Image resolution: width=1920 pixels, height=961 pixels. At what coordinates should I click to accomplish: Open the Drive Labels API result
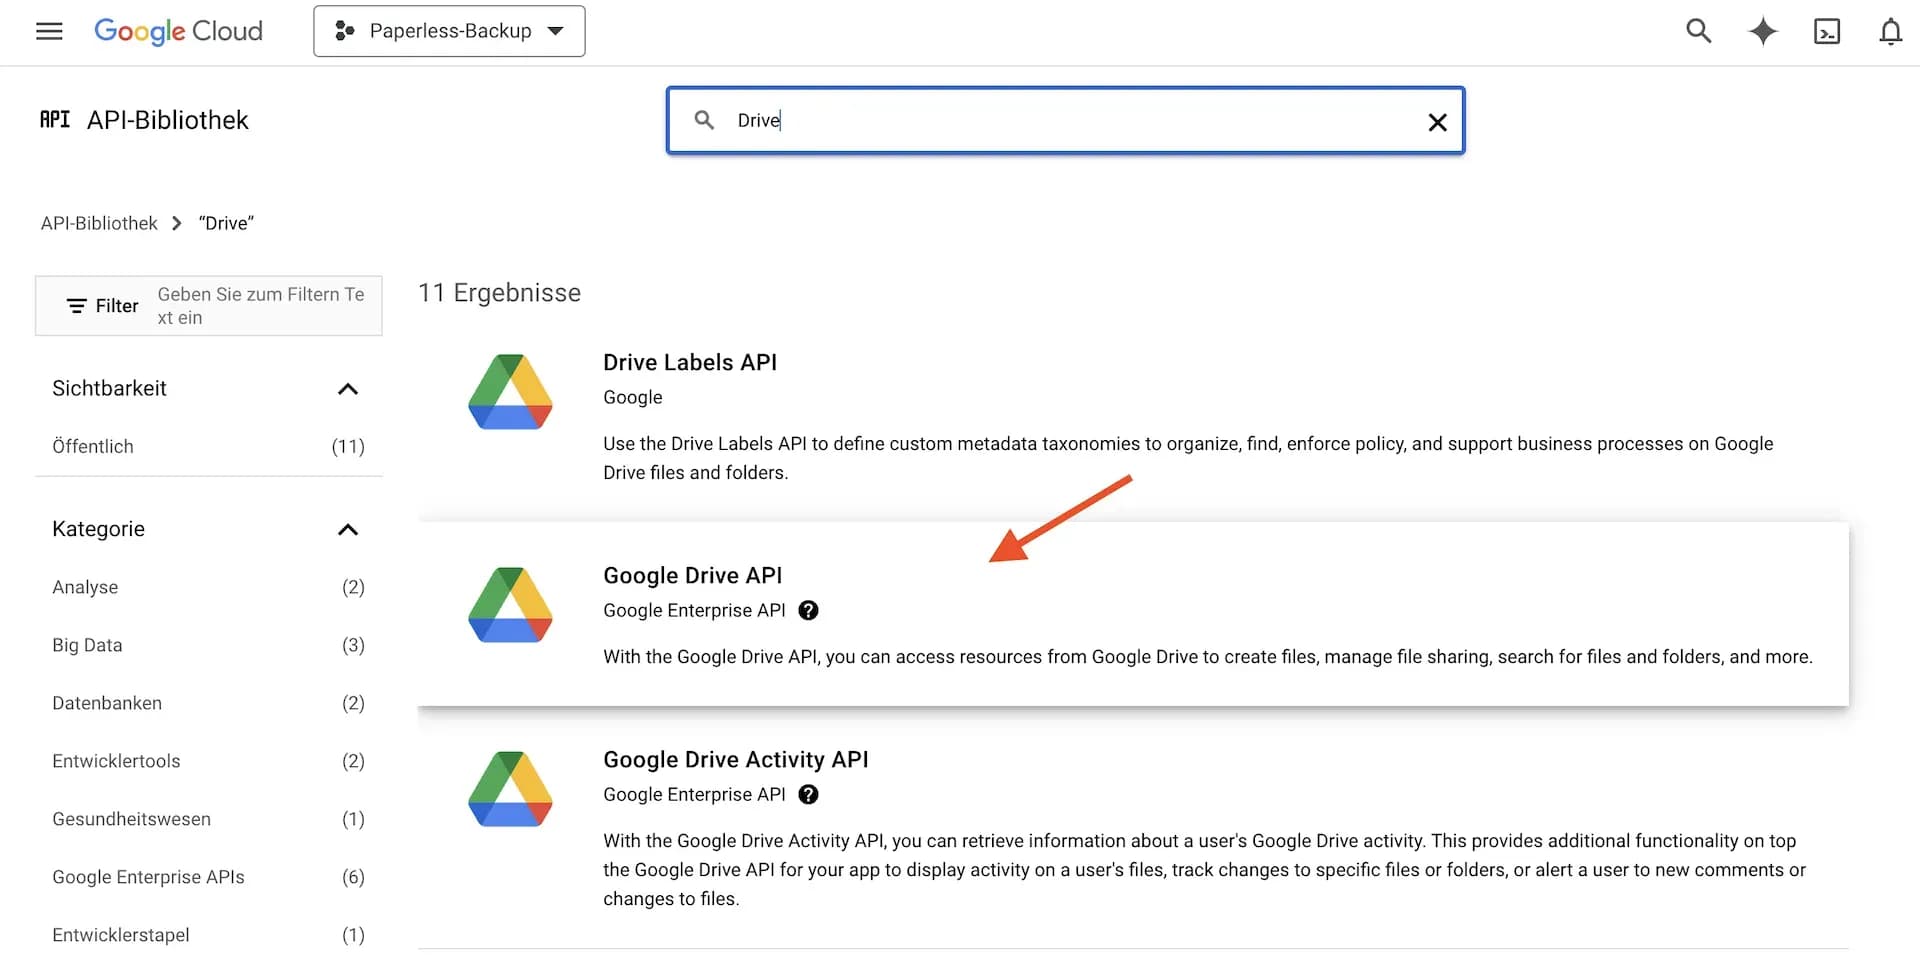(x=690, y=363)
